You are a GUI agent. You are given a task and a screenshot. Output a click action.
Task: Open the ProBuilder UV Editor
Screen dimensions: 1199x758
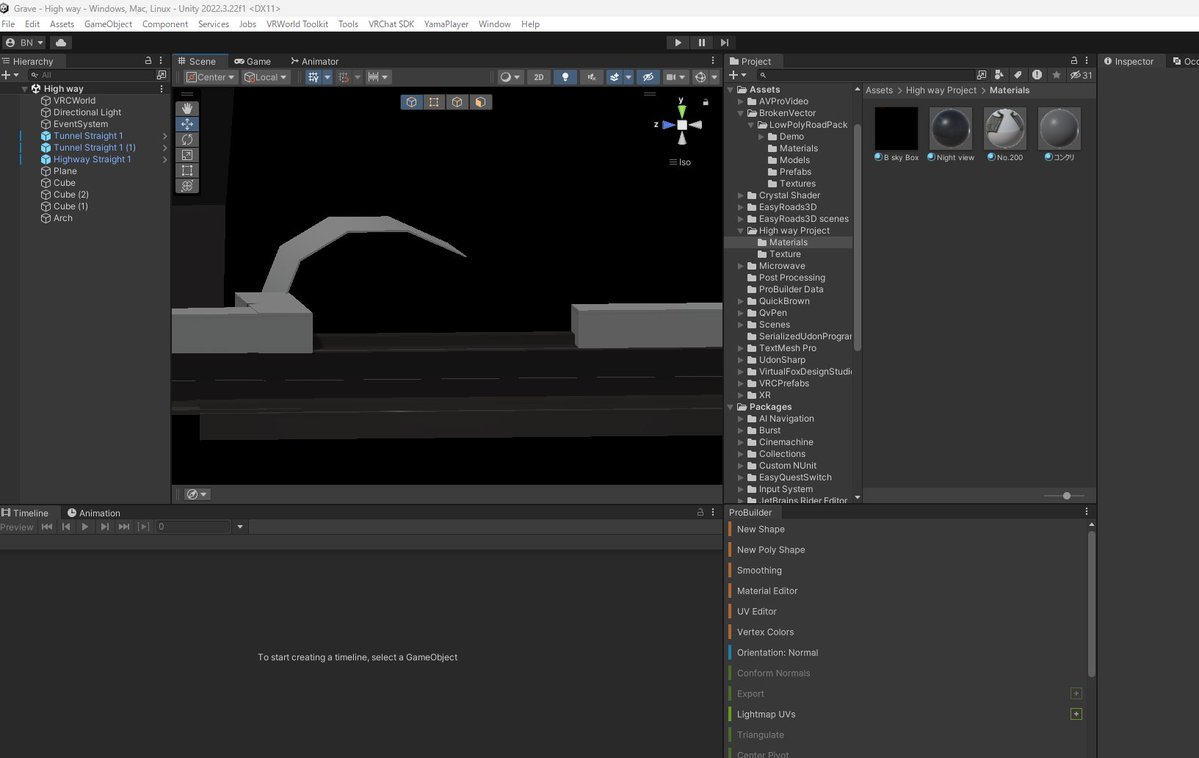[x=756, y=612]
